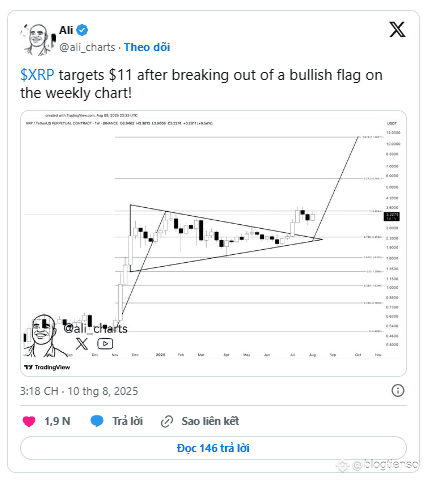426x482 pixels.
Task: Read 146 replies with the Đọc button
Action: pos(213,448)
